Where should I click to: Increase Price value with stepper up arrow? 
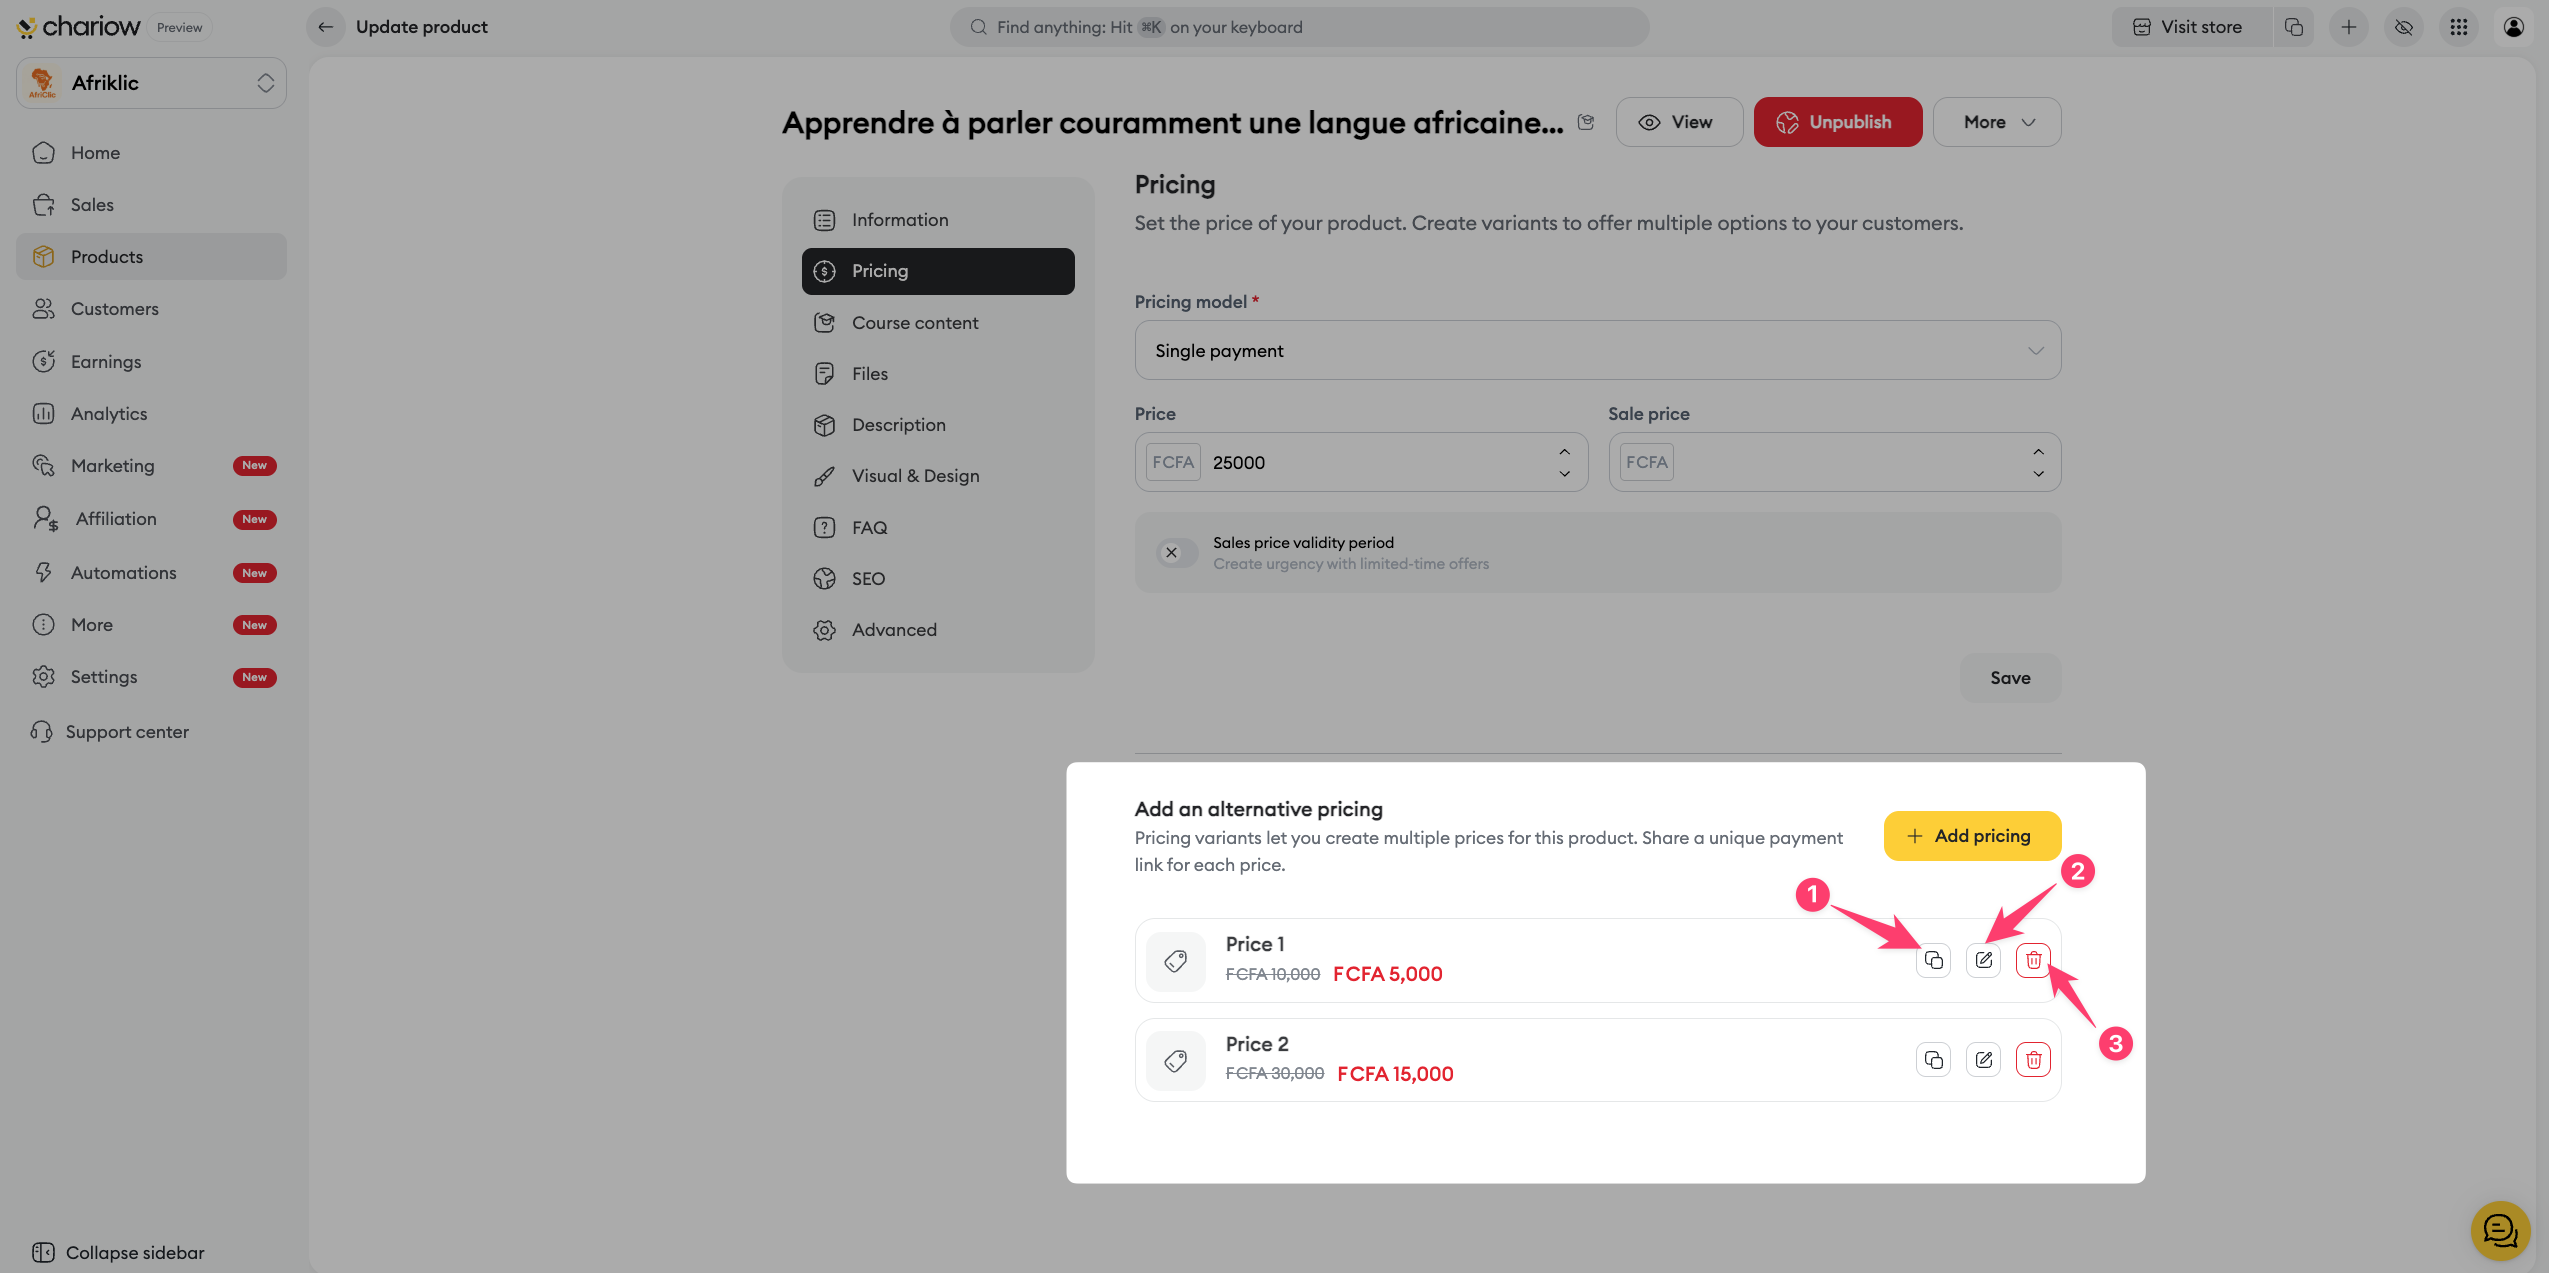pos(1565,452)
